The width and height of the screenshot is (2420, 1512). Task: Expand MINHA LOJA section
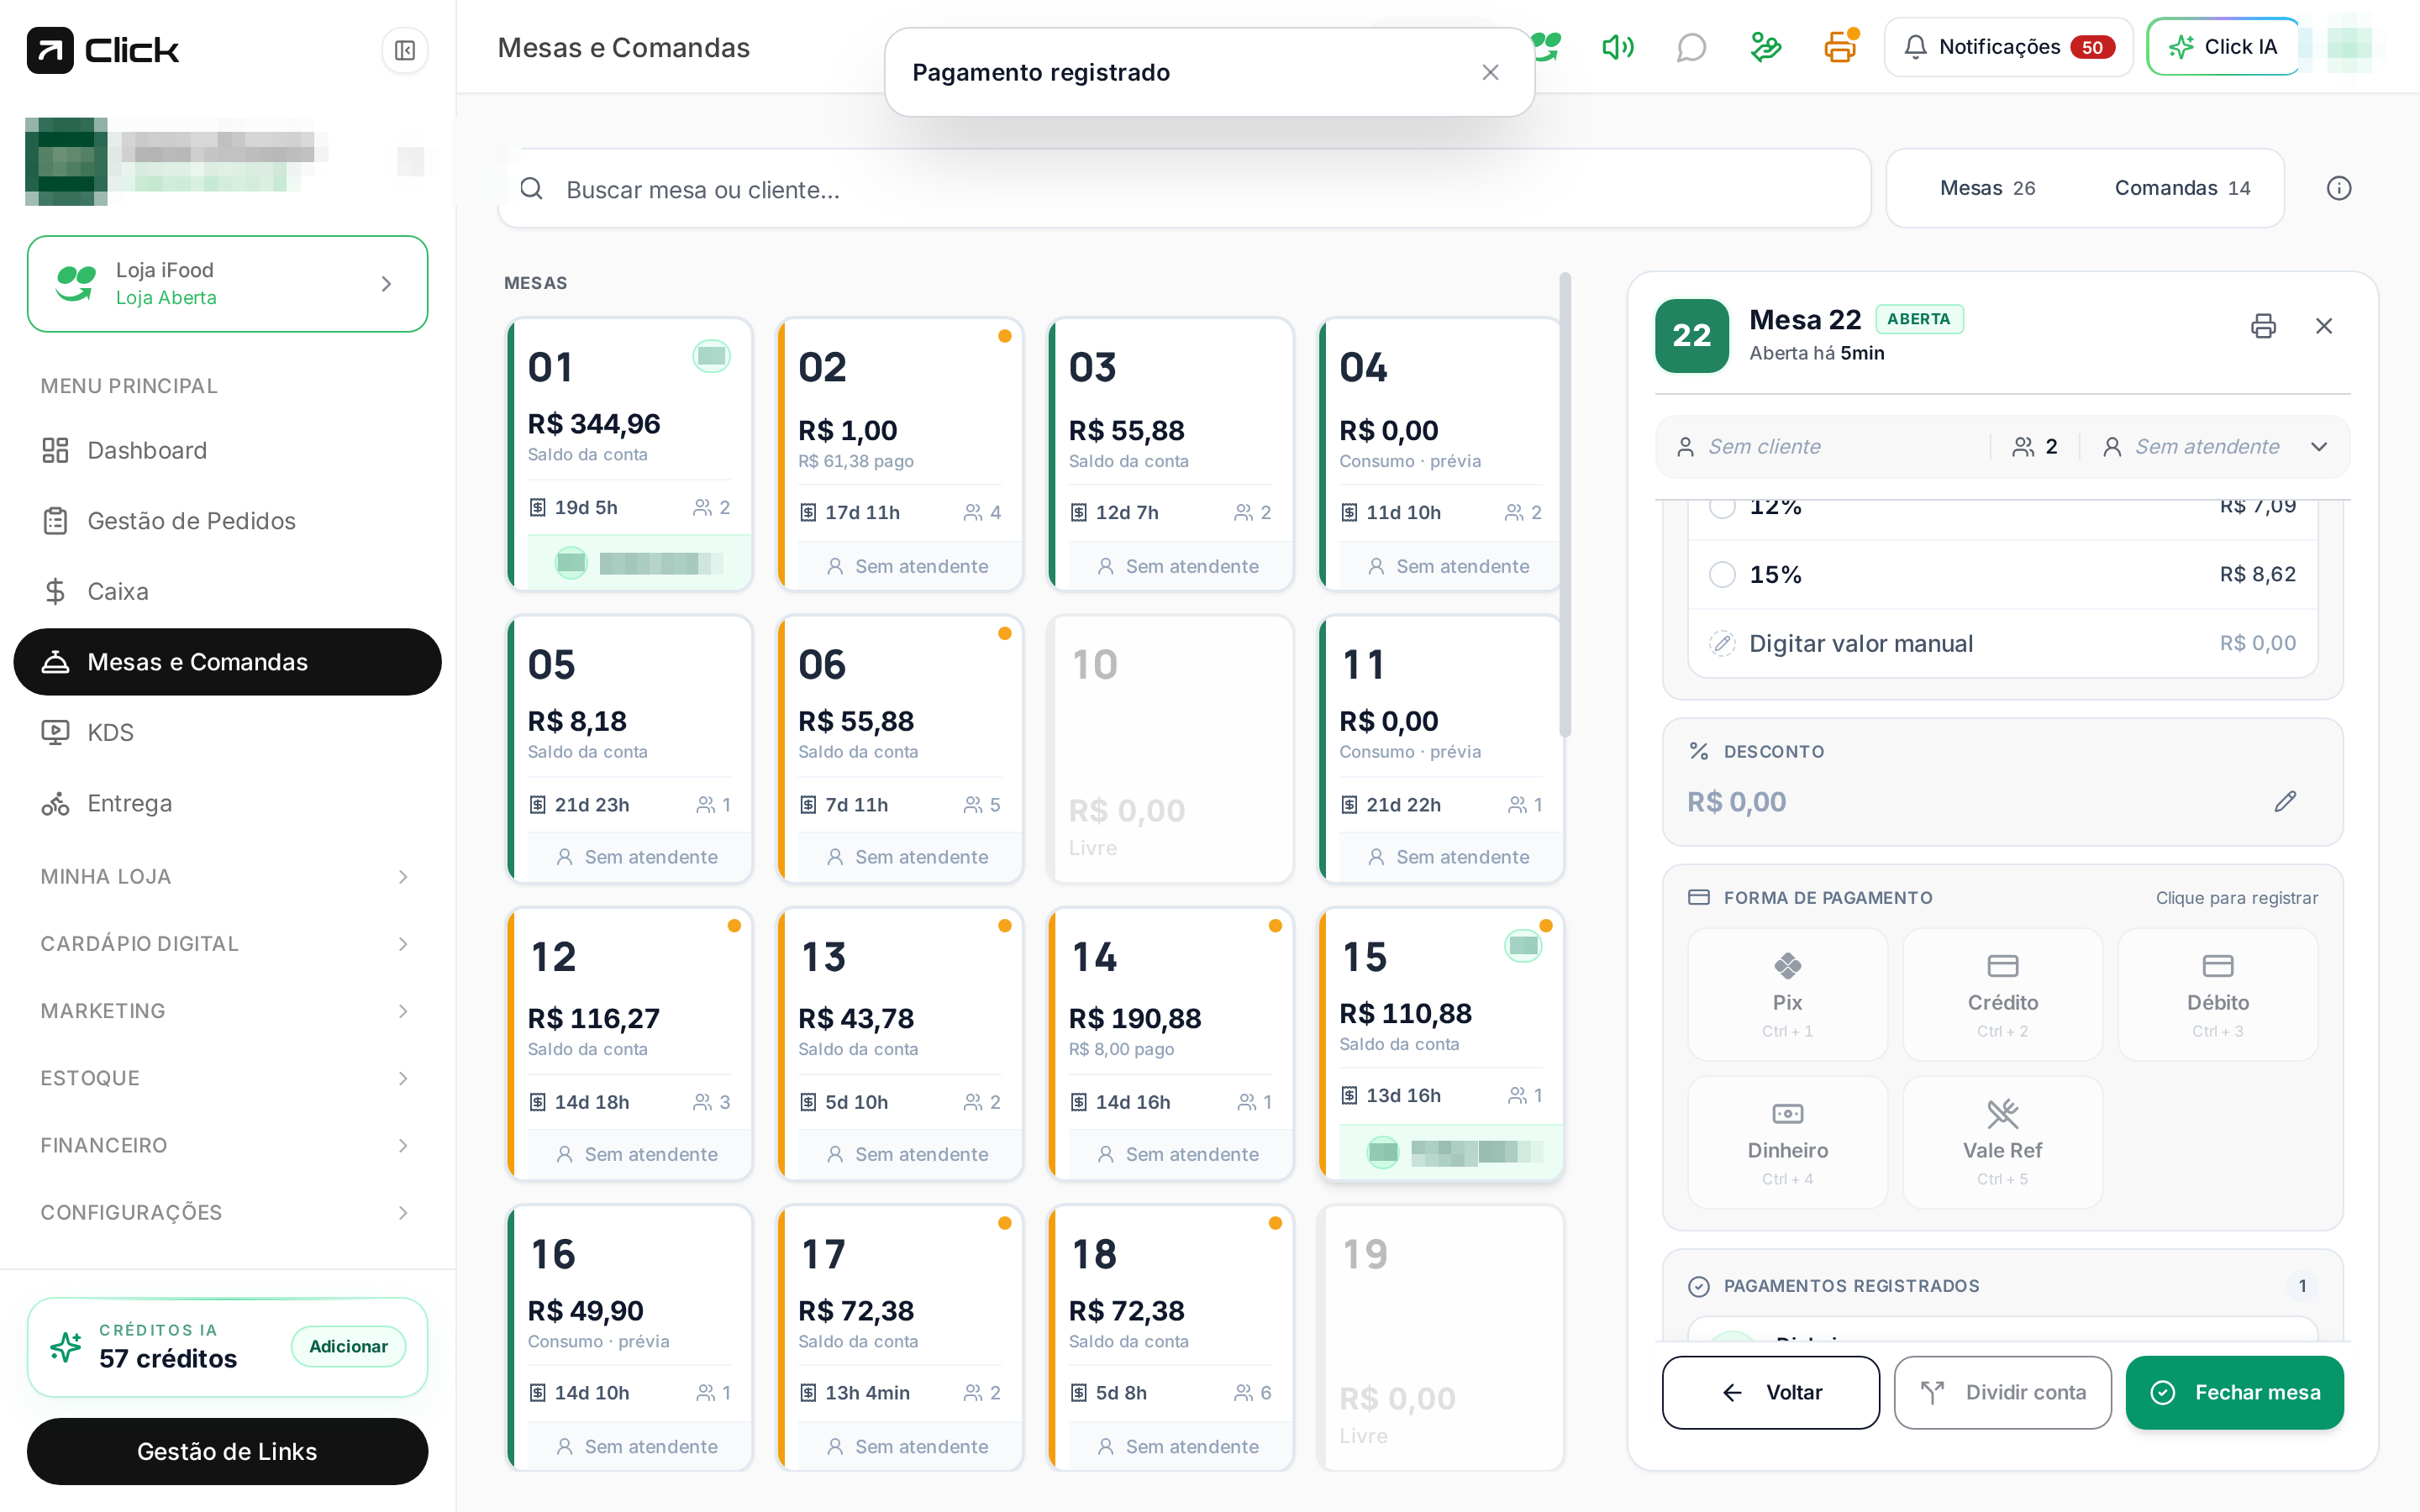click(227, 877)
